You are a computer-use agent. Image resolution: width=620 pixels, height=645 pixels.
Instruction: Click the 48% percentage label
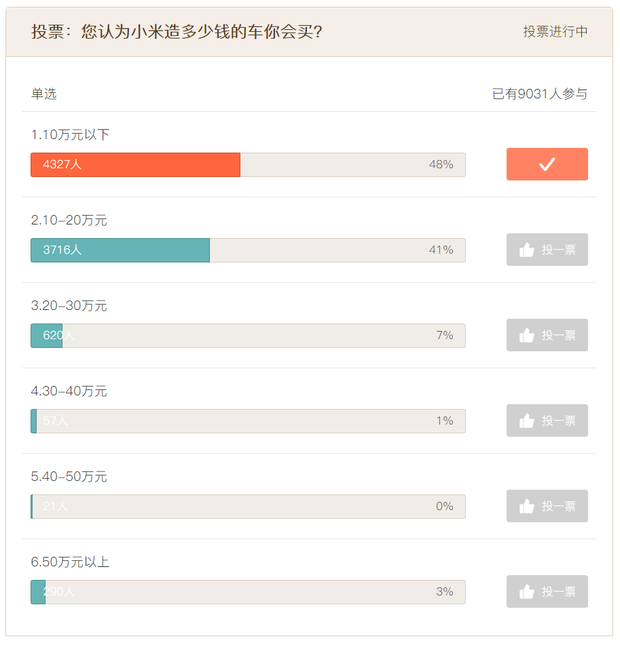441,164
